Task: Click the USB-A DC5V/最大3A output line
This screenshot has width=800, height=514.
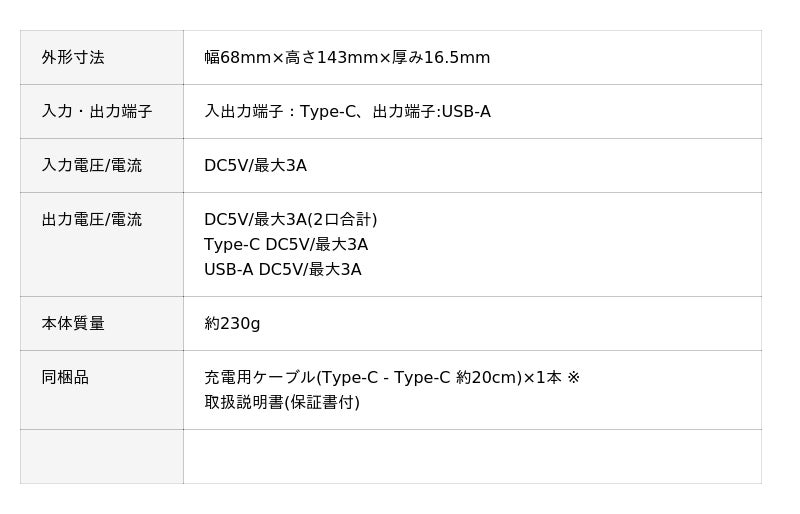Action: tap(282, 270)
